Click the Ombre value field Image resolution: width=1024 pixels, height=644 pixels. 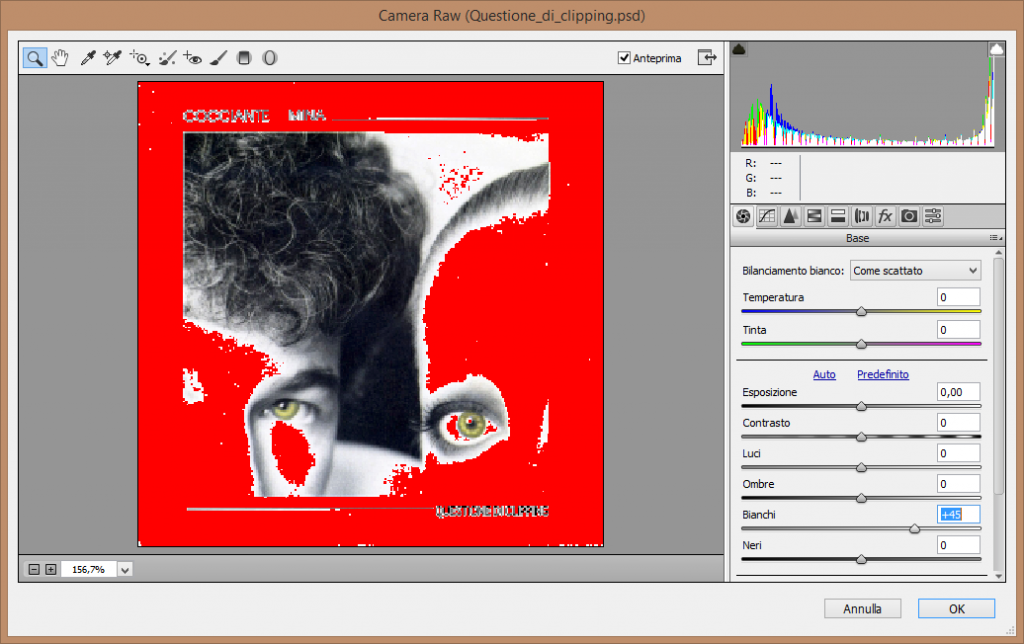click(x=959, y=484)
